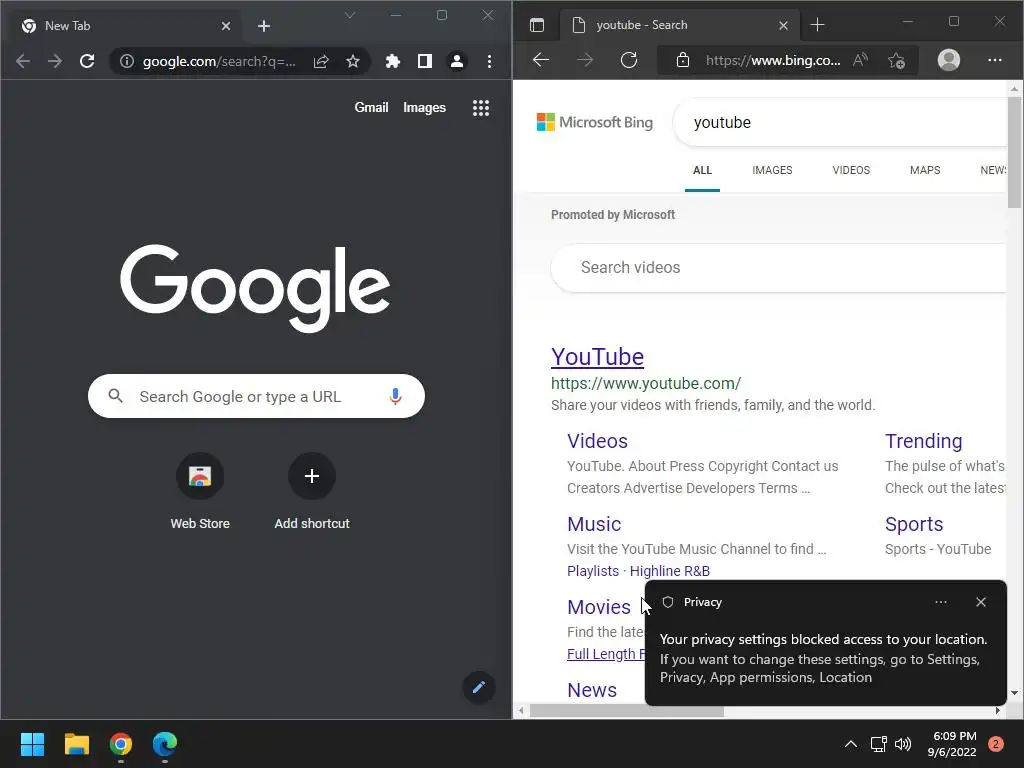
Task: Share this page icon in Chrome
Action: [x=321, y=61]
